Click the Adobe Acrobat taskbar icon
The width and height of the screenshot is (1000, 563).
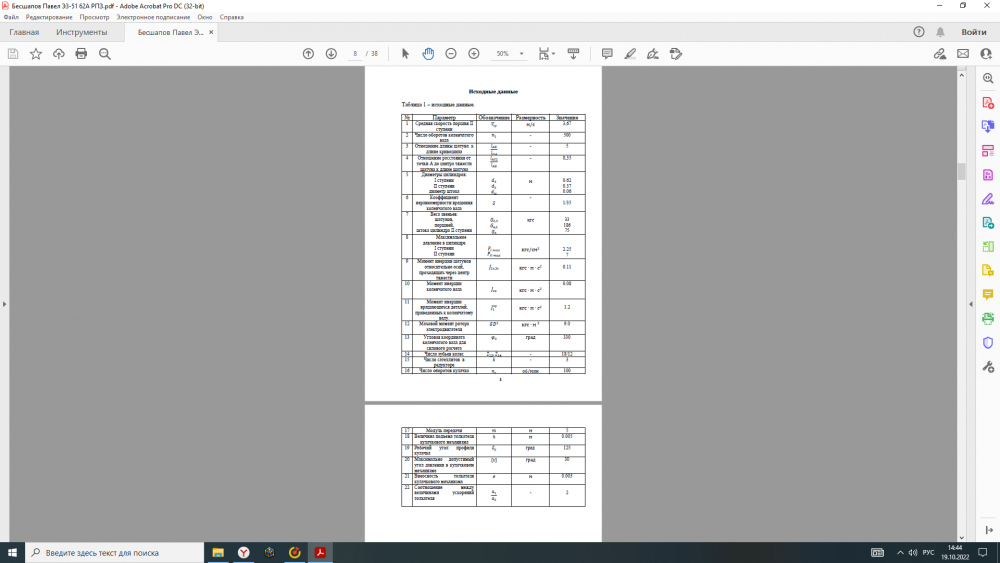(320, 552)
